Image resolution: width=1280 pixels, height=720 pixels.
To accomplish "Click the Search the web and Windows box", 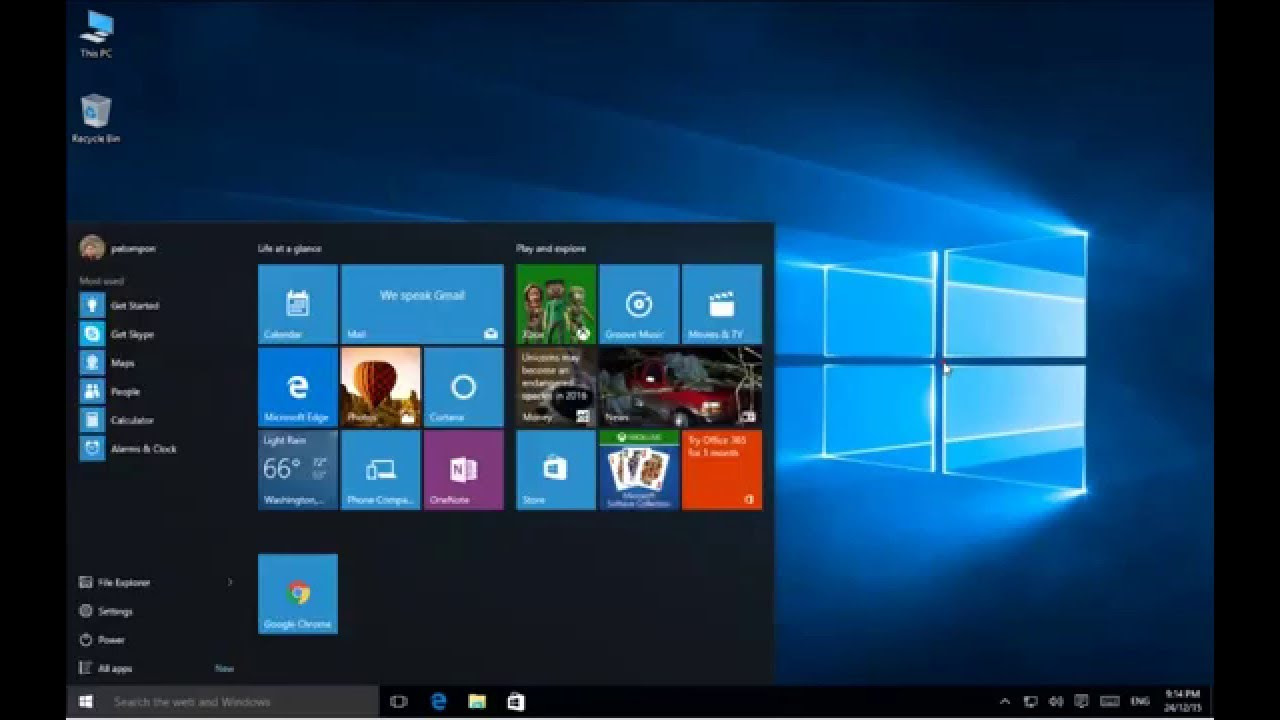I will pyautogui.click(x=242, y=702).
